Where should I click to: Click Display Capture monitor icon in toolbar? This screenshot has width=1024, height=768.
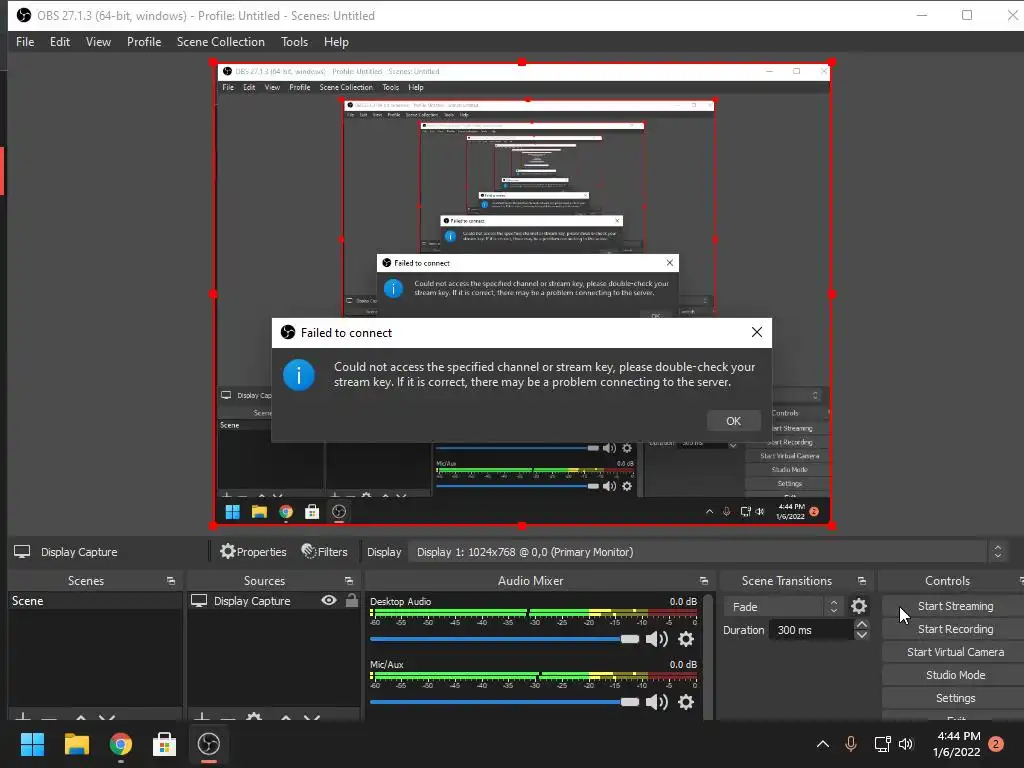point(22,552)
